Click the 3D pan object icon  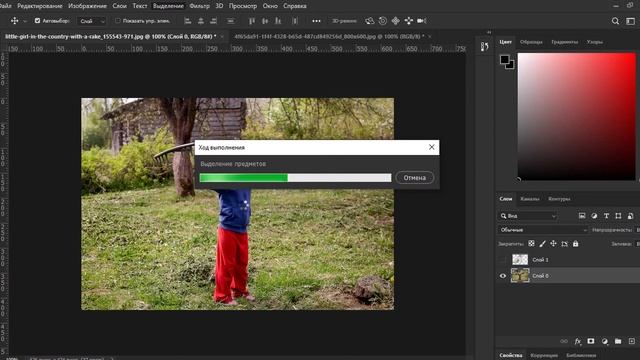pos(396,21)
